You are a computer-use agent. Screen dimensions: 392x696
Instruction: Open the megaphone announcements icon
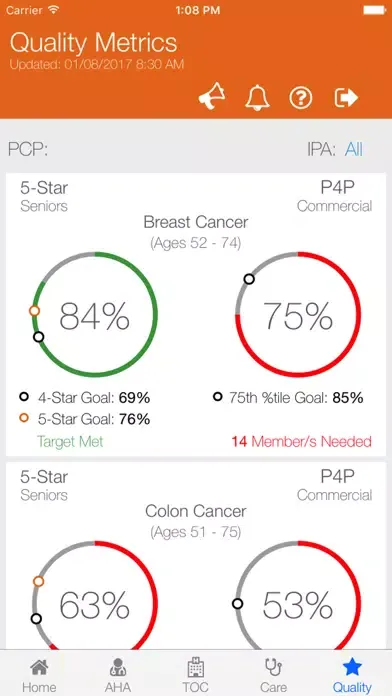(212, 96)
